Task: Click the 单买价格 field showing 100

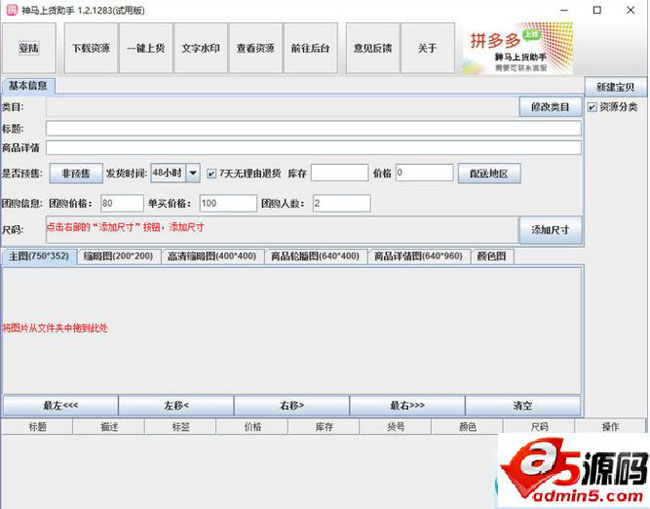Action: click(228, 203)
